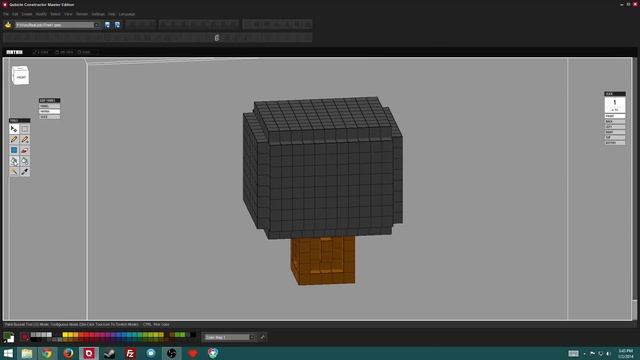Click the vertical scrollbar of the viewport
This screenshot has height=360, width=640.
tap(634, 188)
